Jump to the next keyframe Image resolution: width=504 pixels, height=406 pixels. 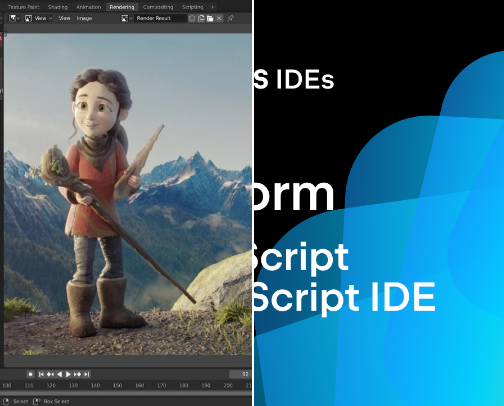click(x=77, y=374)
